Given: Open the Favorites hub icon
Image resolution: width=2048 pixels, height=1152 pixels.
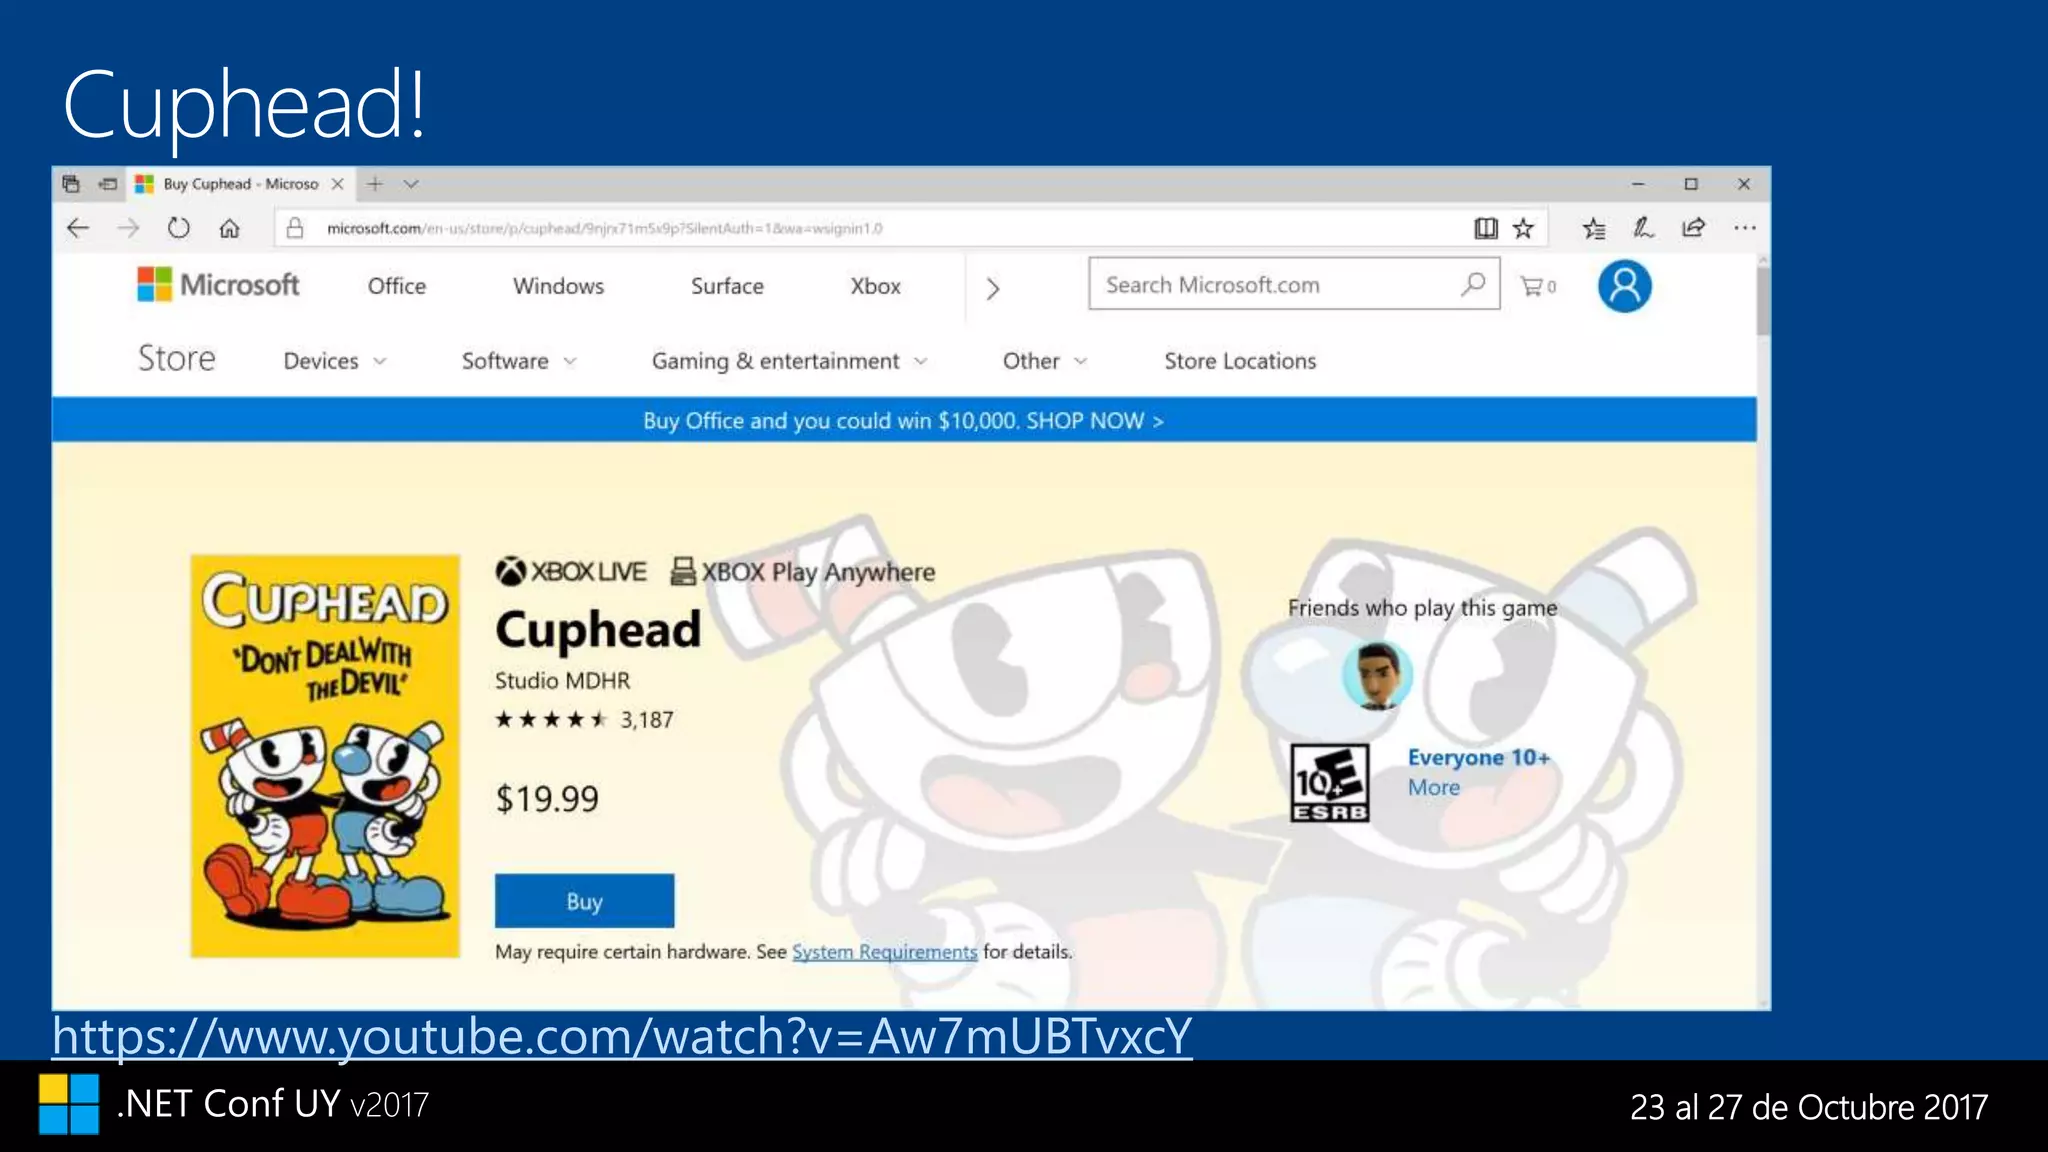Looking at the screenshot, I should click(x=1594, y=229).
